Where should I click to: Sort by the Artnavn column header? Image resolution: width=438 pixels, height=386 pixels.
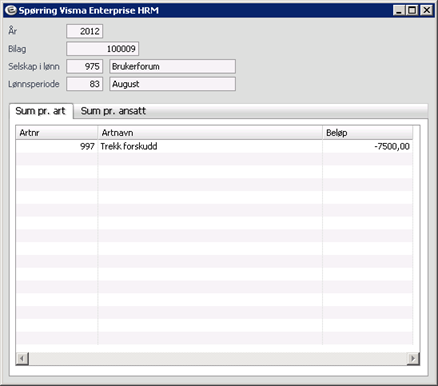pos(210,133)
